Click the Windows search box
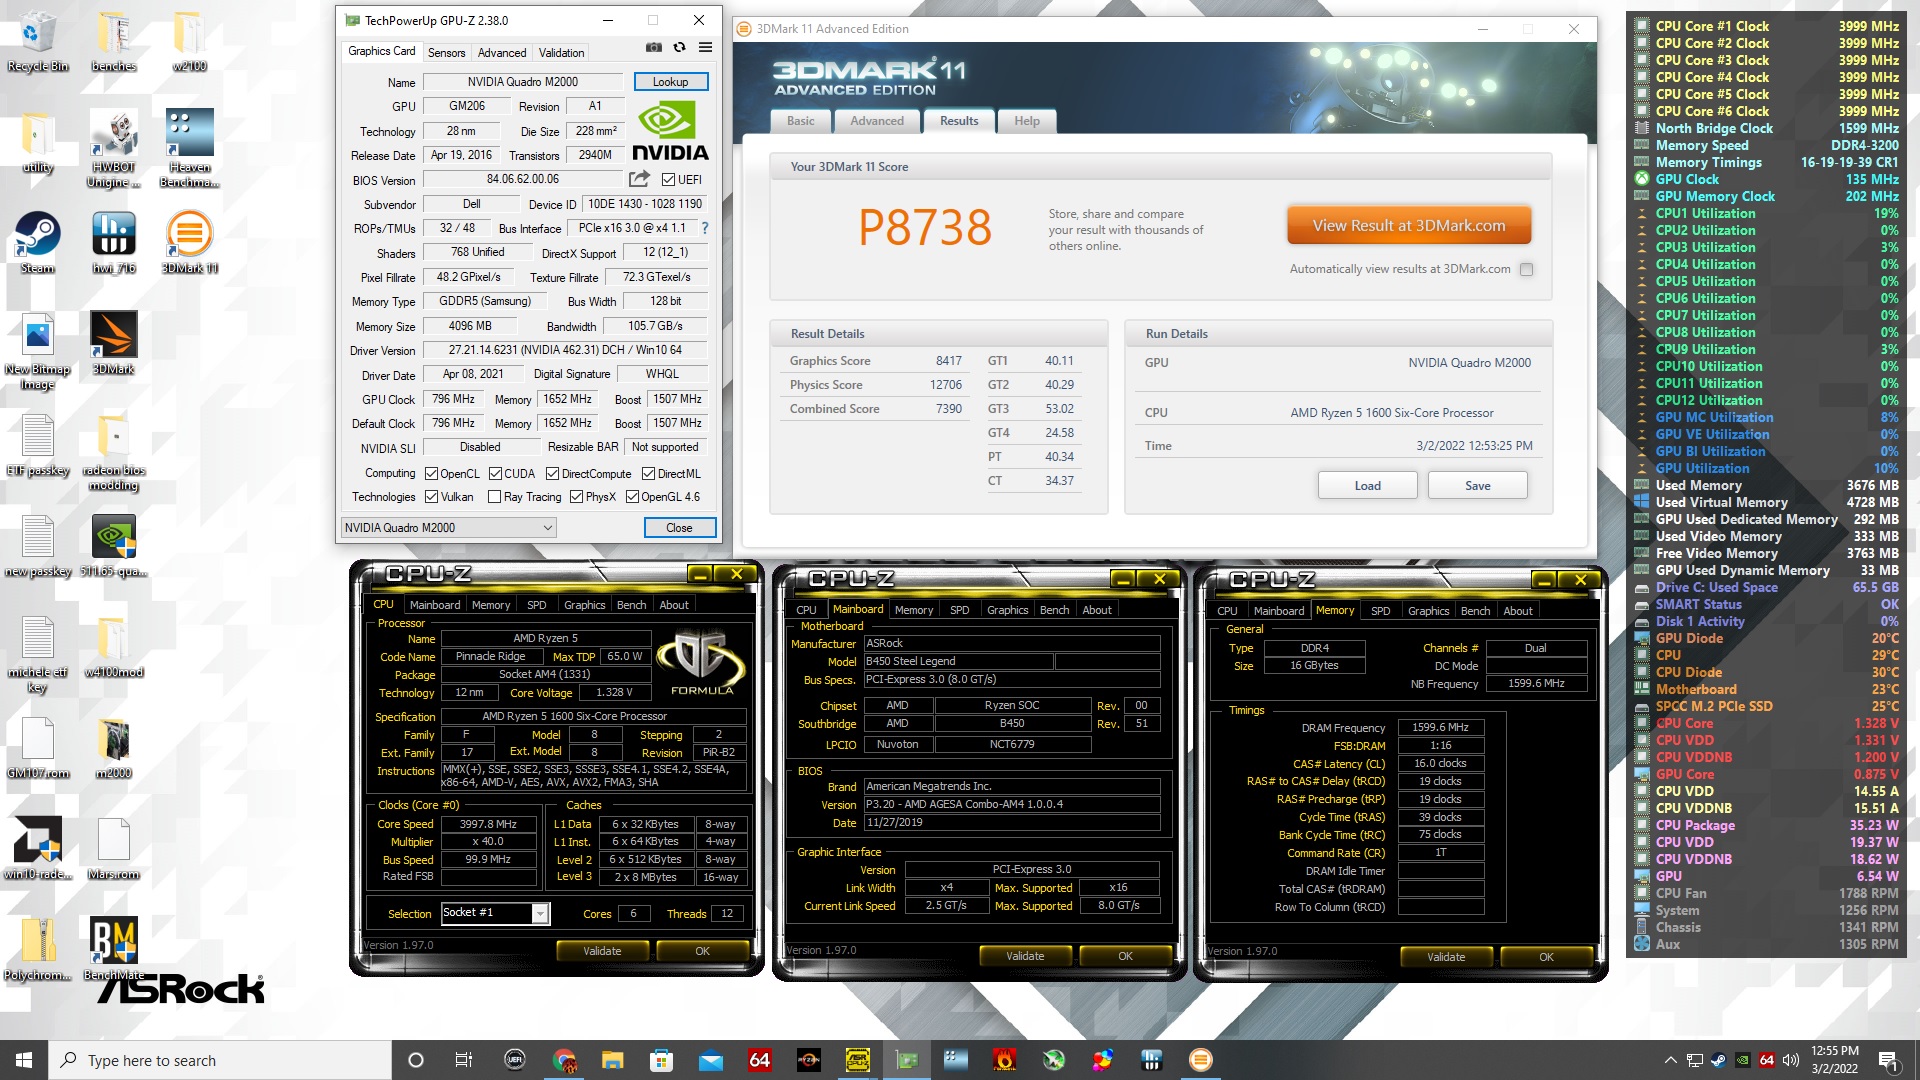Screen dimensions: 1920x1080 220,1060
